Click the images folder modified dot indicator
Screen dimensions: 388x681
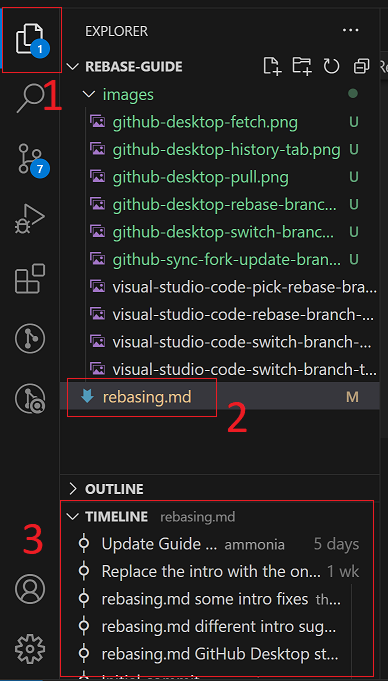click(353, 93)
